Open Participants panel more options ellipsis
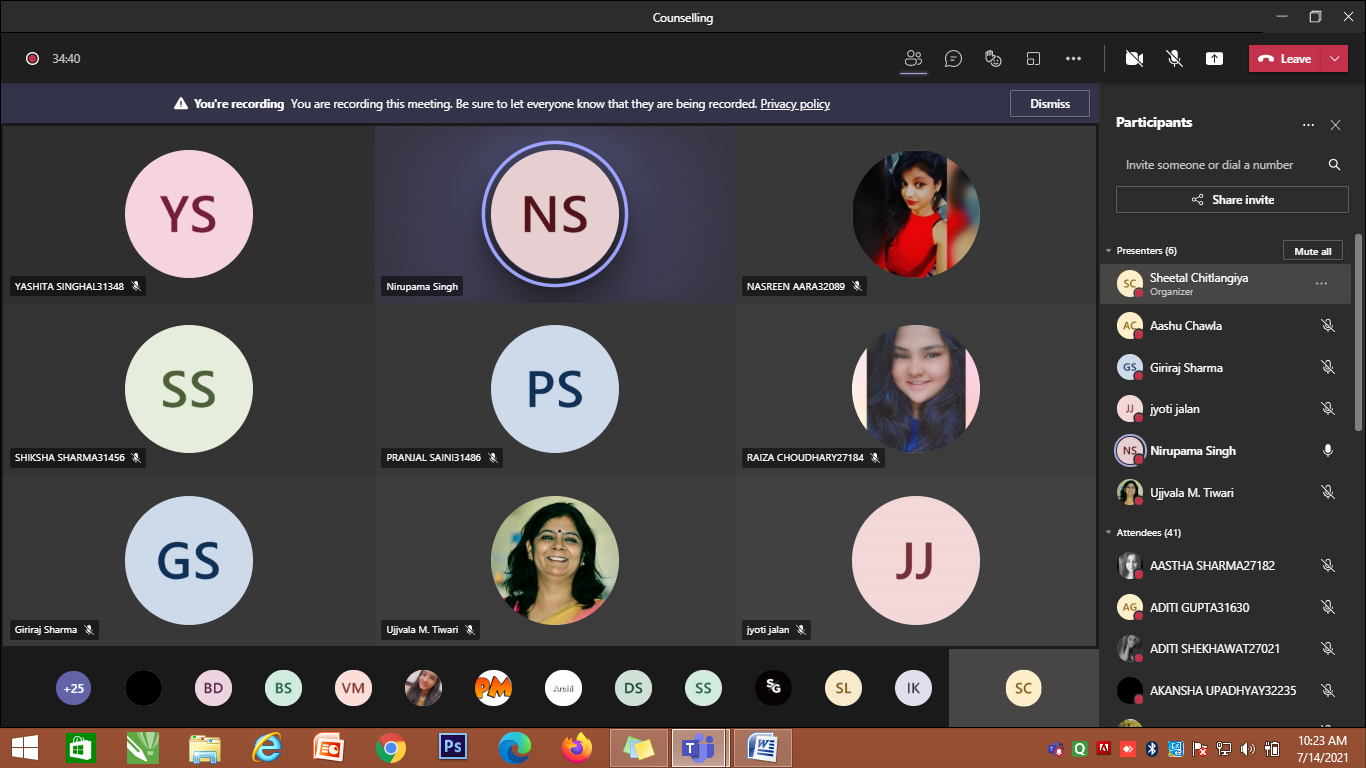This screenshot has height=768, width=1366. pos(1308,125)
